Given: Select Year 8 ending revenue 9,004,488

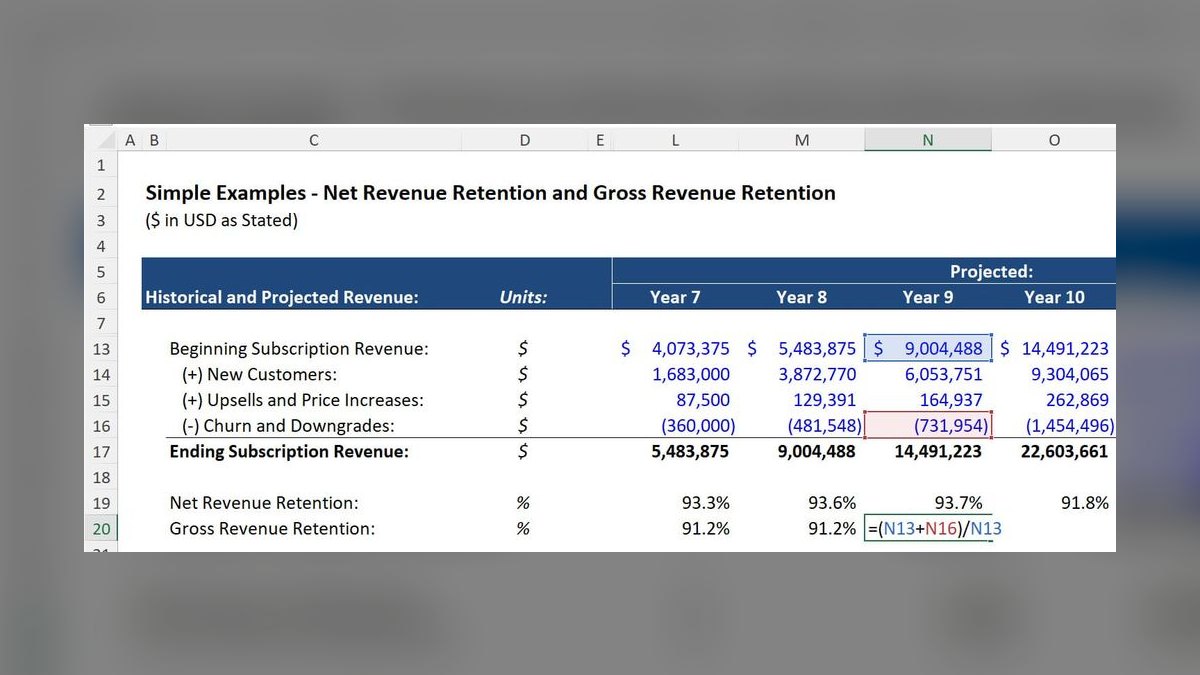Looking at the screenshot, I should tap(817, 451).
